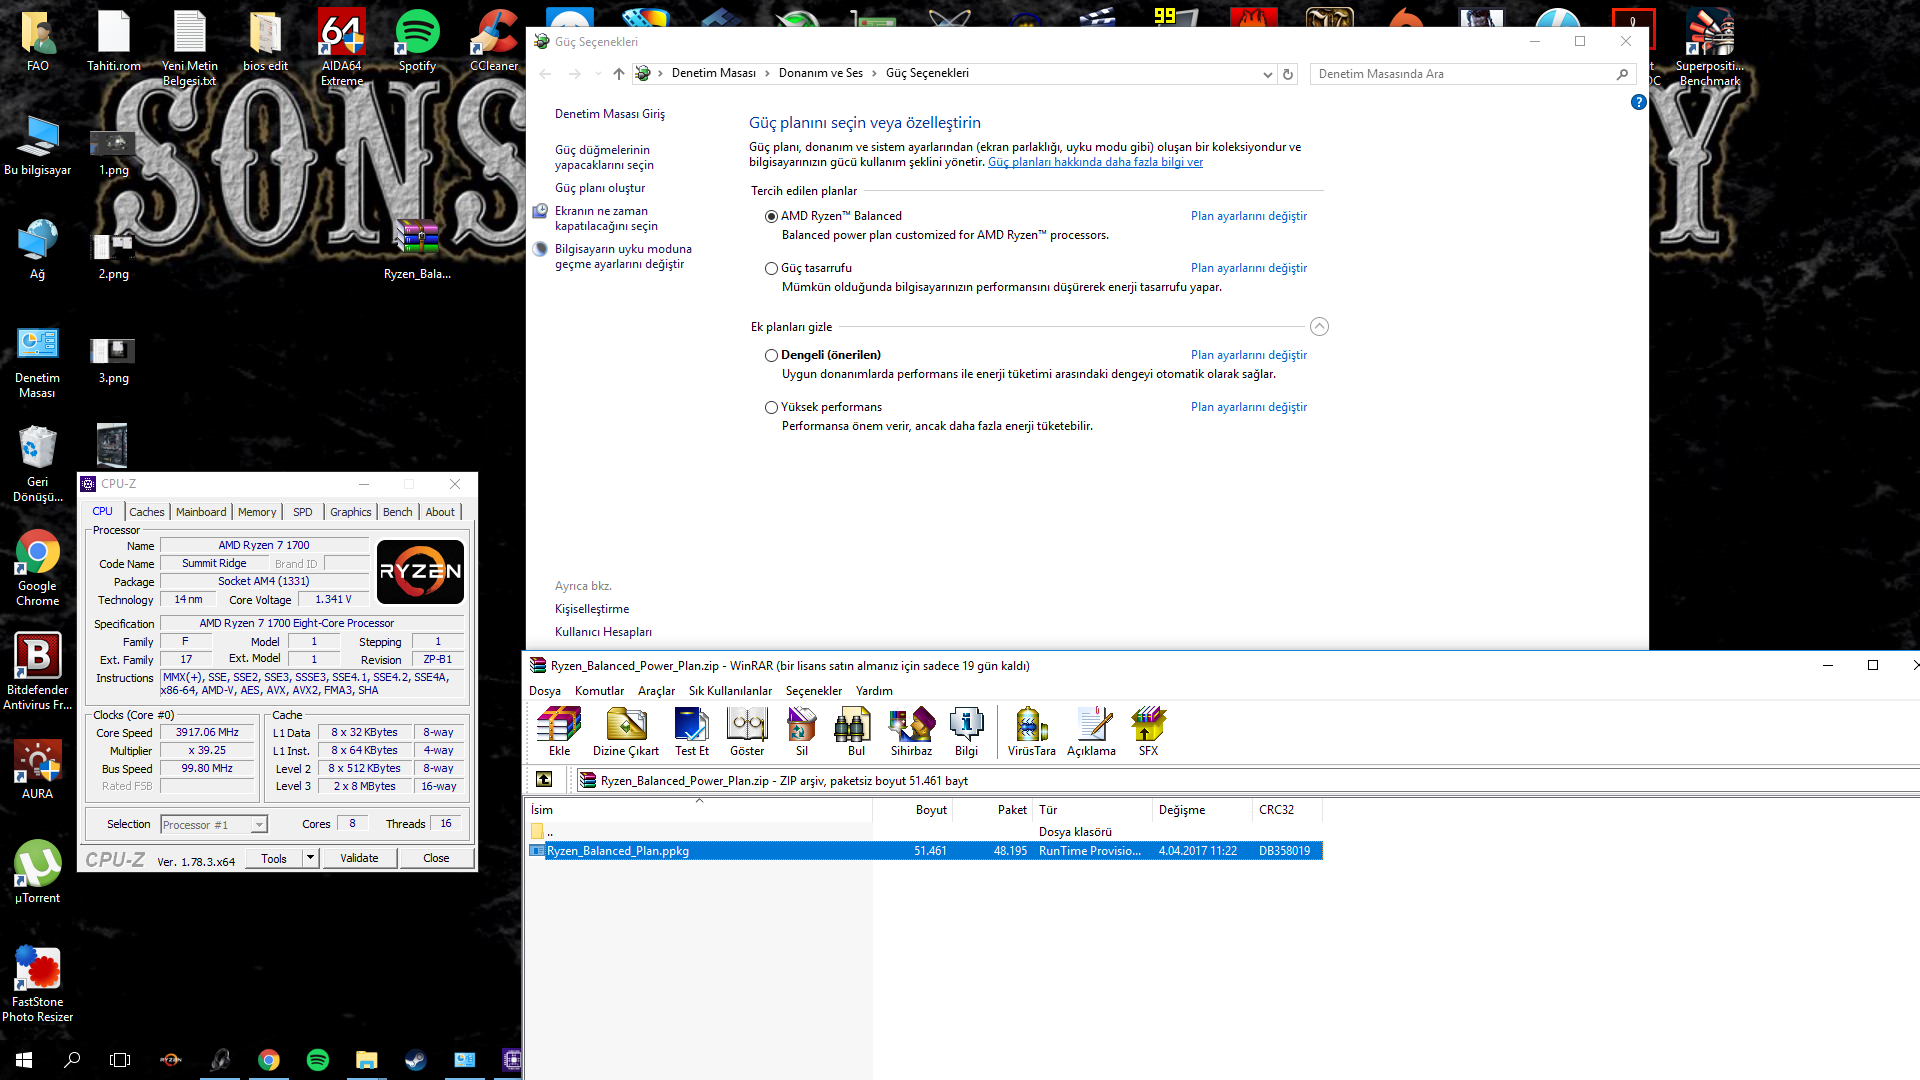Open the Güç planları hakkında daha fazla bilgi link
This screenshot has width=1920, height=1080.
[1095, 162]
